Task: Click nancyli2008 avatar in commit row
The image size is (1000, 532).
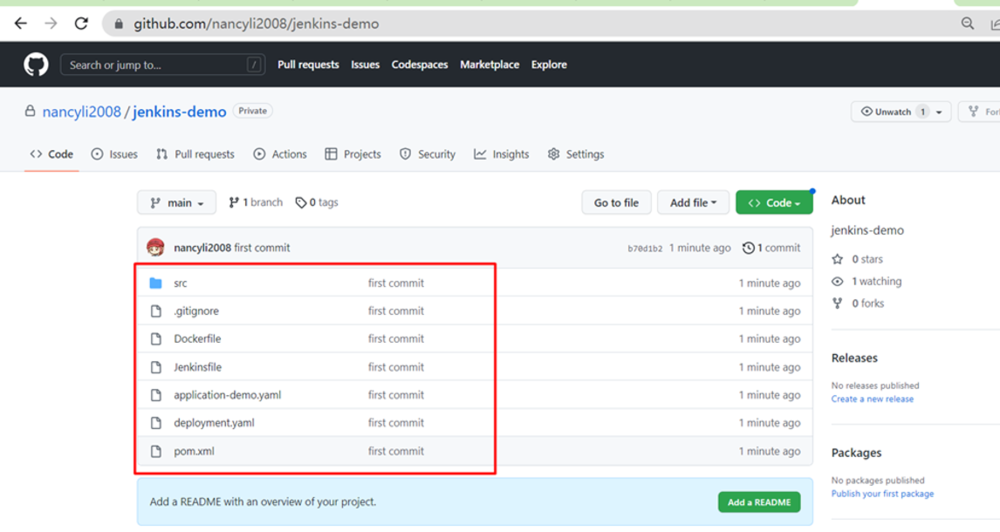Action: (155, 247)
